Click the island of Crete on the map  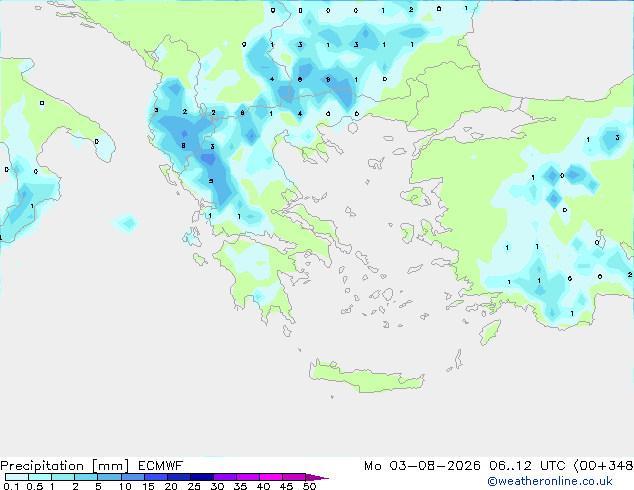tap(366, 377)
